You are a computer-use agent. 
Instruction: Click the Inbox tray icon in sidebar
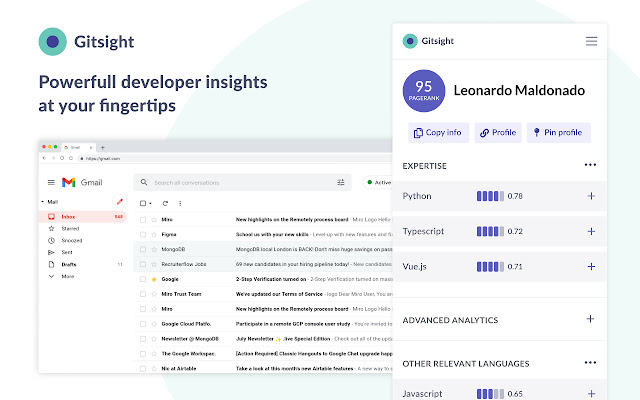(x=51, y=217)
